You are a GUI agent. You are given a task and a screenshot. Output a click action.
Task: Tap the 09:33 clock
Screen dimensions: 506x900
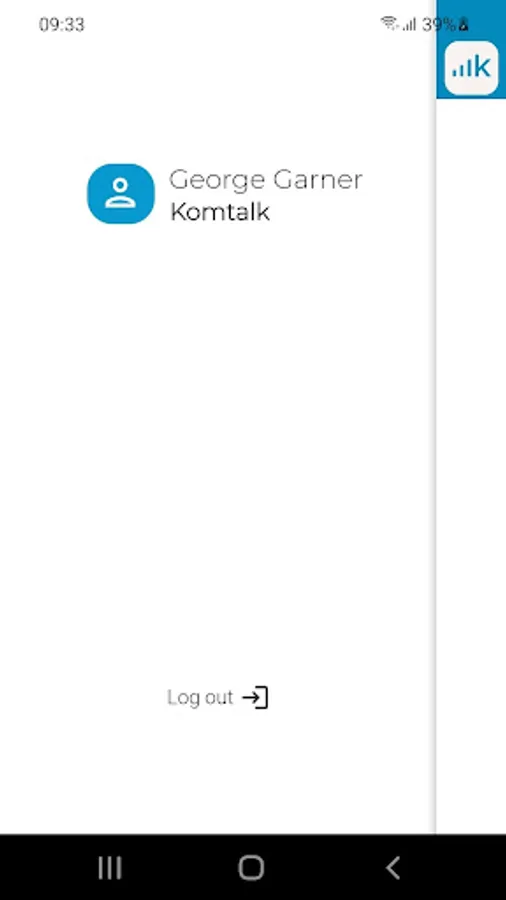(61, 25)
